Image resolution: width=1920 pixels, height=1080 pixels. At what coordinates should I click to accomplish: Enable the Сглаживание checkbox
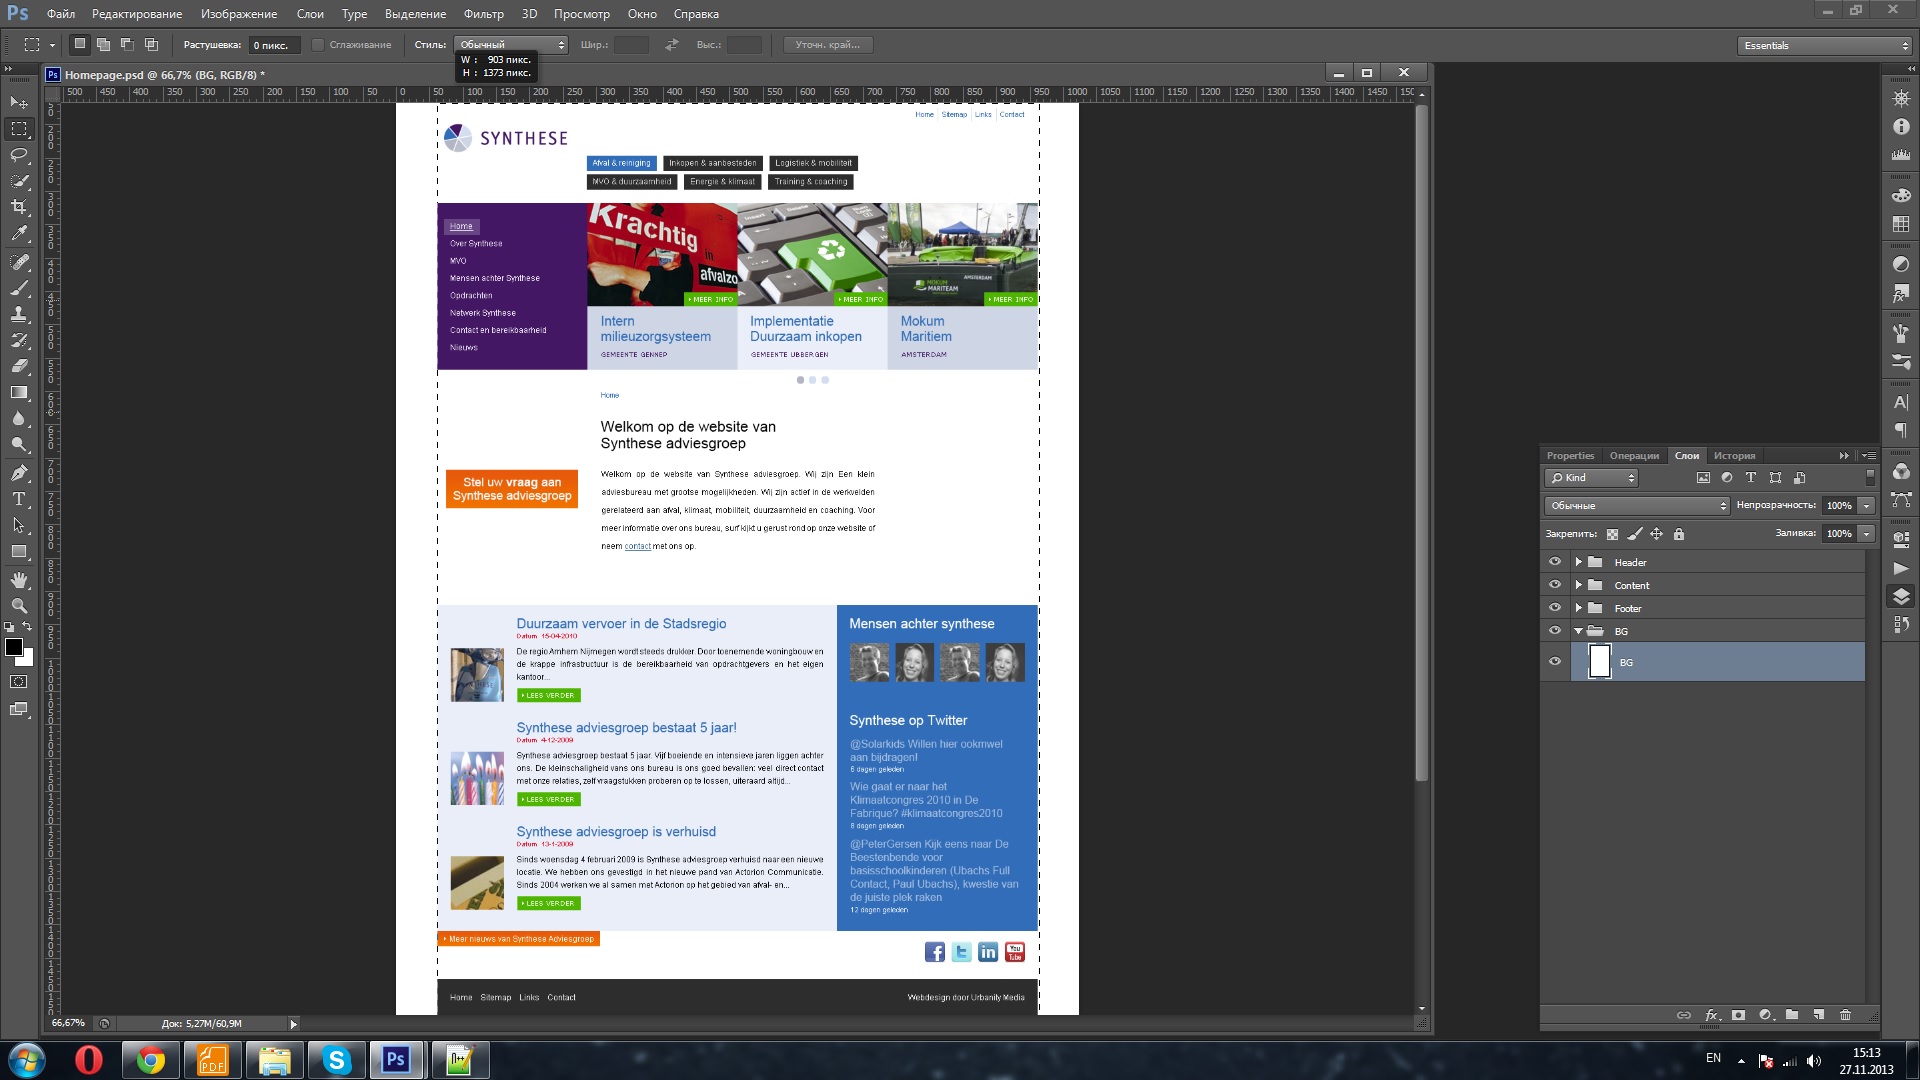(x=318, y=45)
